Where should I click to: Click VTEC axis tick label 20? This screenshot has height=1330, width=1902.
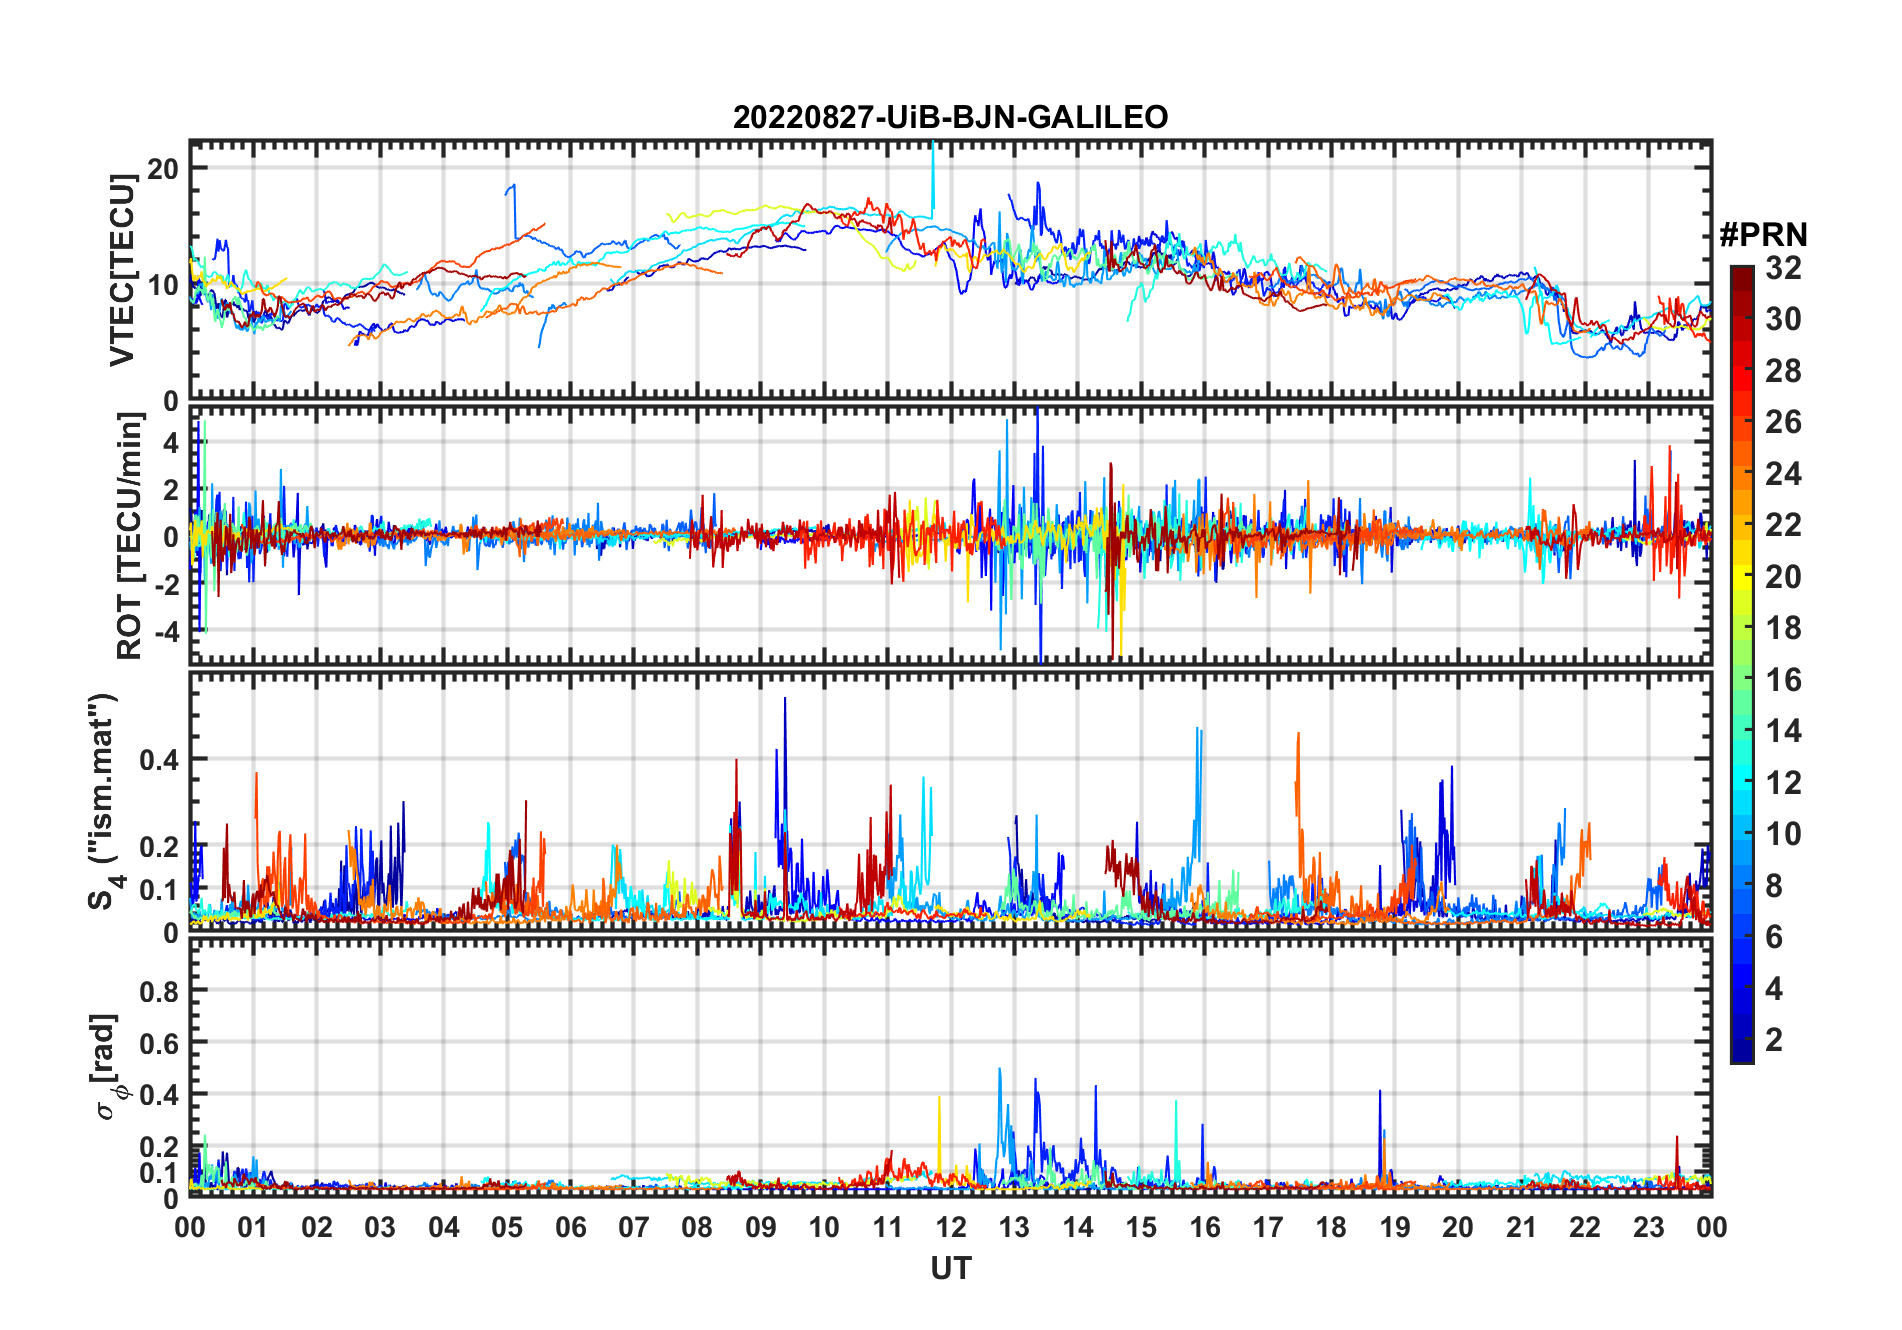point(164,169)
